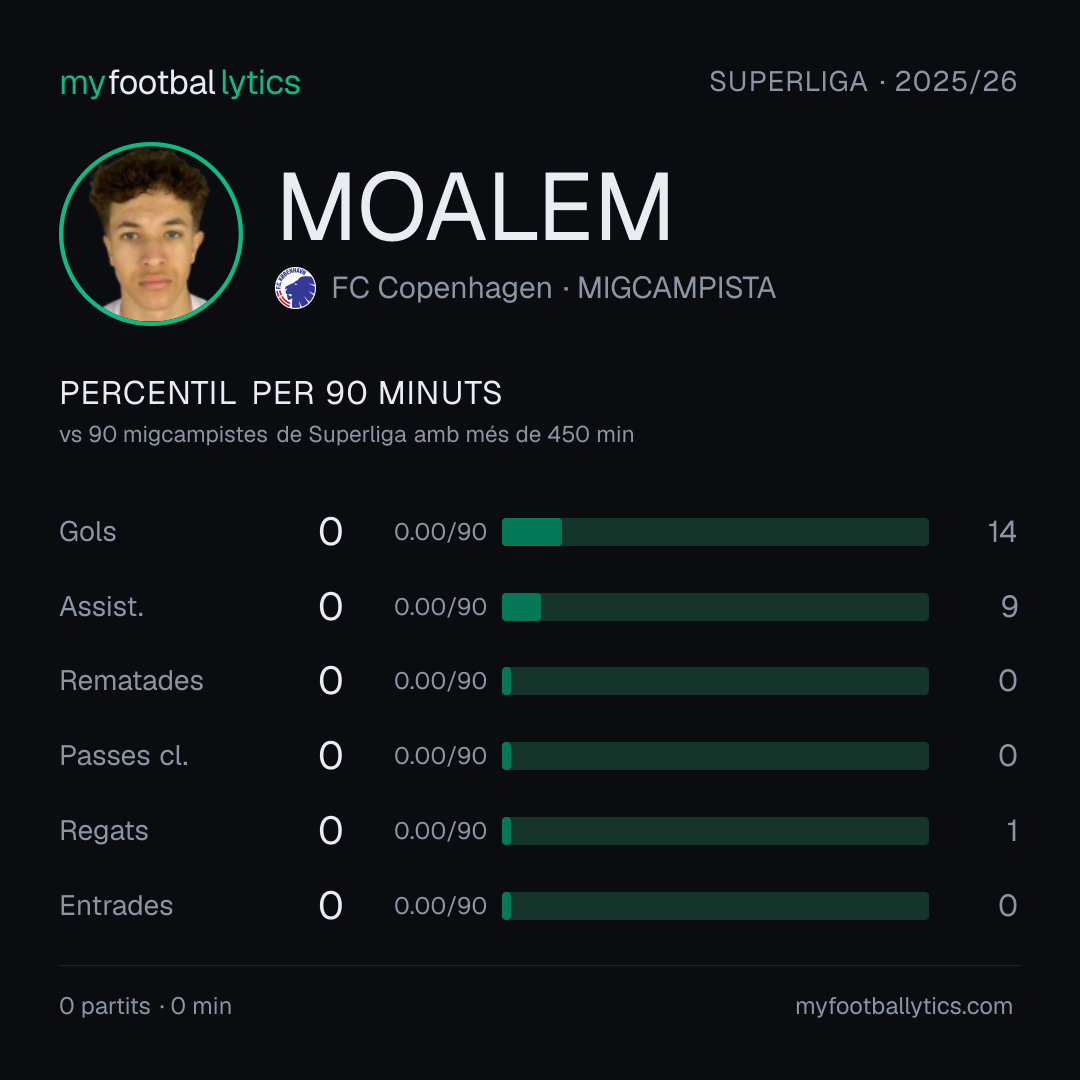Click the PERCENTIL PER 90 MINUTS heading

(280, 393)
